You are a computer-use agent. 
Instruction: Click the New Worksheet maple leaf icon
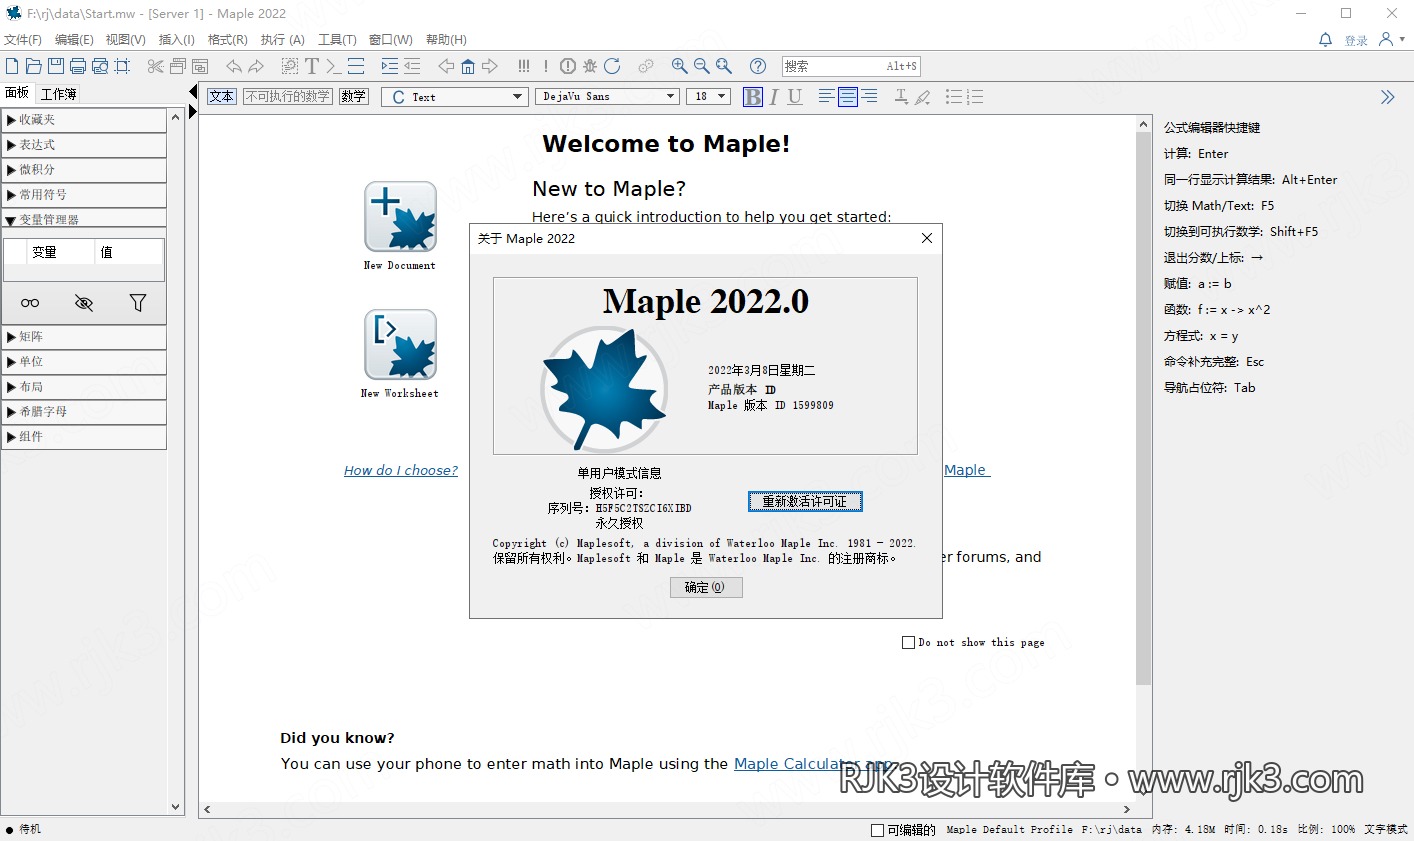tap(400, 344)
